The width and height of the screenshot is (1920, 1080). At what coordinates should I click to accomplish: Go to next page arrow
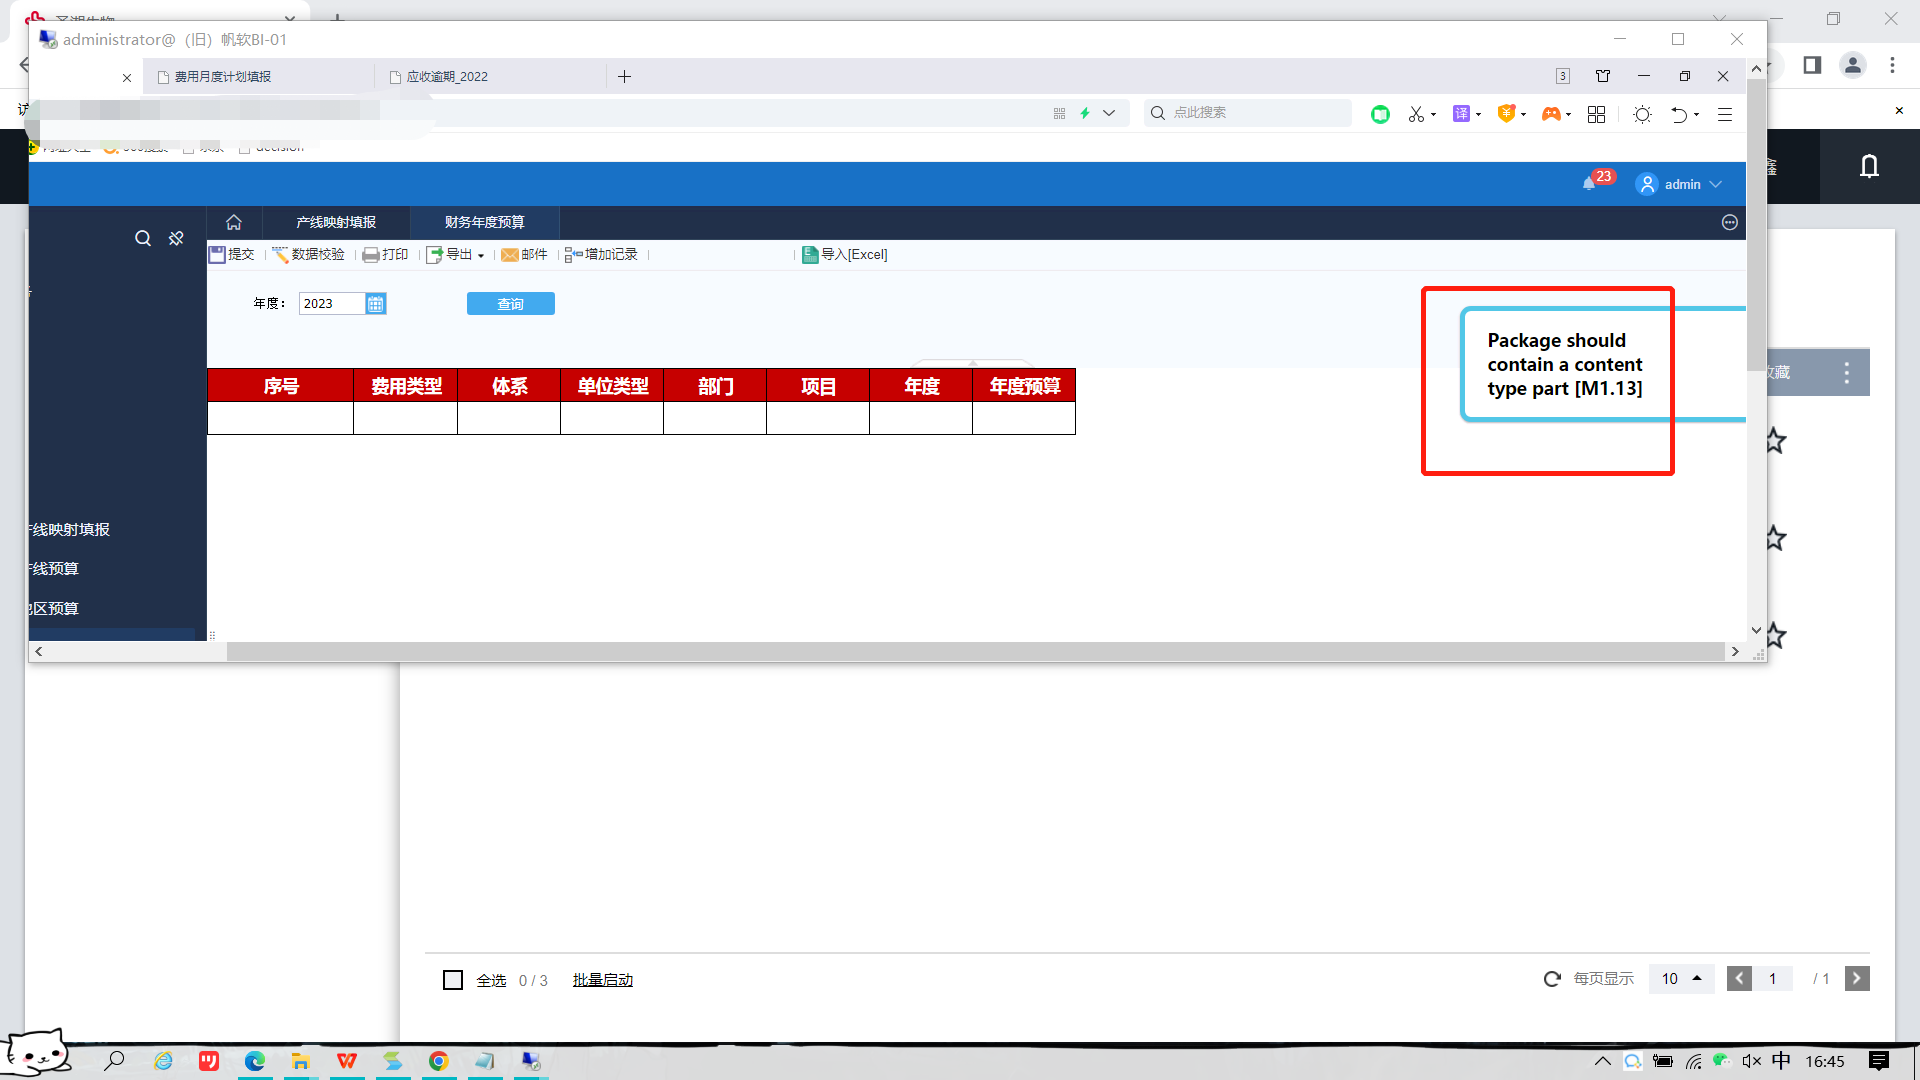(1857, 979)
